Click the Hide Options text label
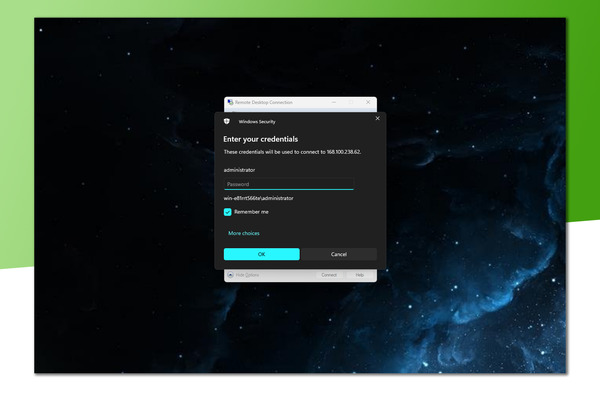Viewport: 600px width, 400px height. tap(247, 275)
